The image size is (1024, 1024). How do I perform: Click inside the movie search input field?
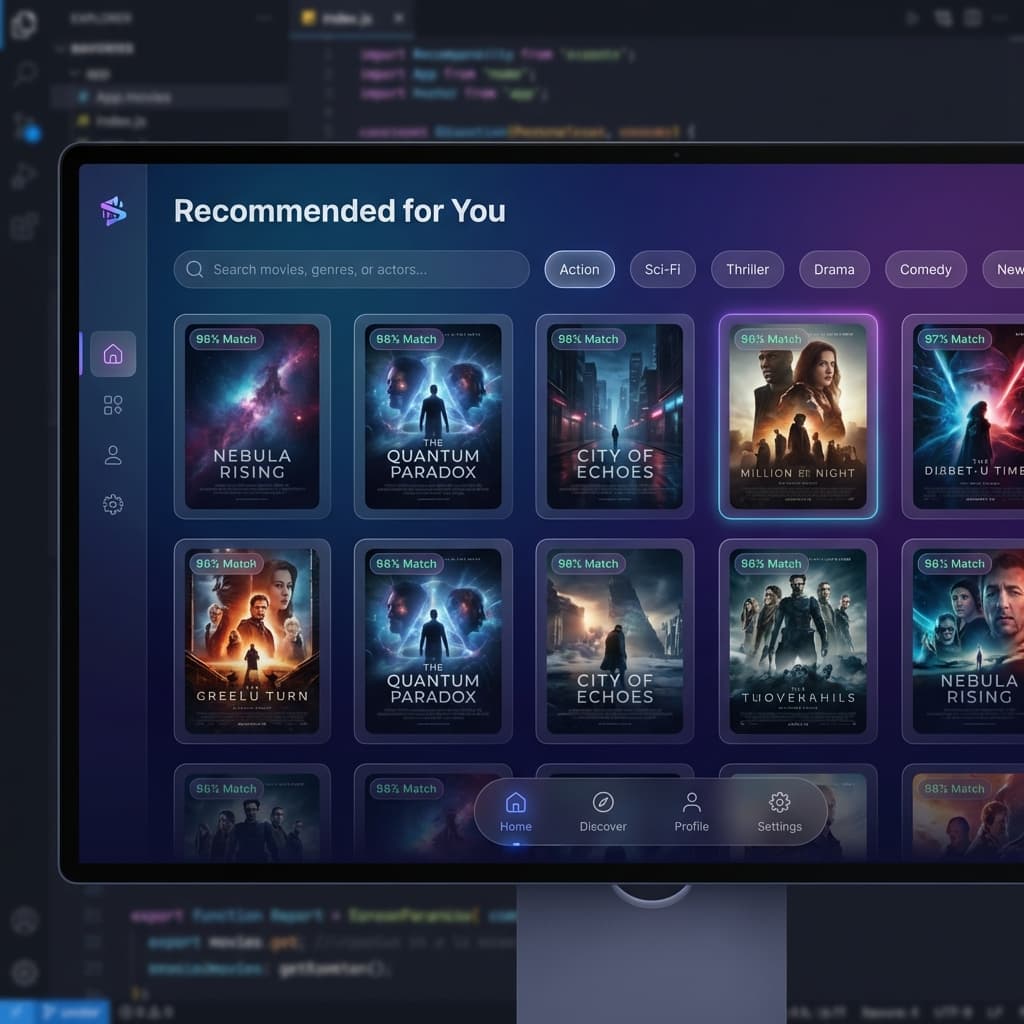pyautogui.click(x=350, y=269)
